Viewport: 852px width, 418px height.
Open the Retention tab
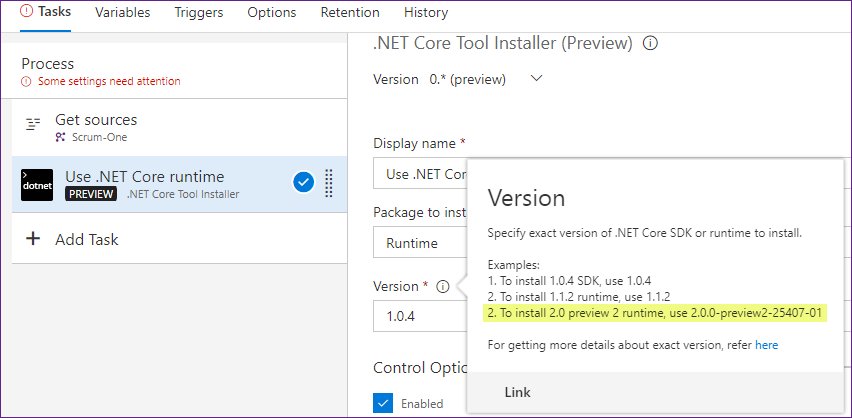350,13
